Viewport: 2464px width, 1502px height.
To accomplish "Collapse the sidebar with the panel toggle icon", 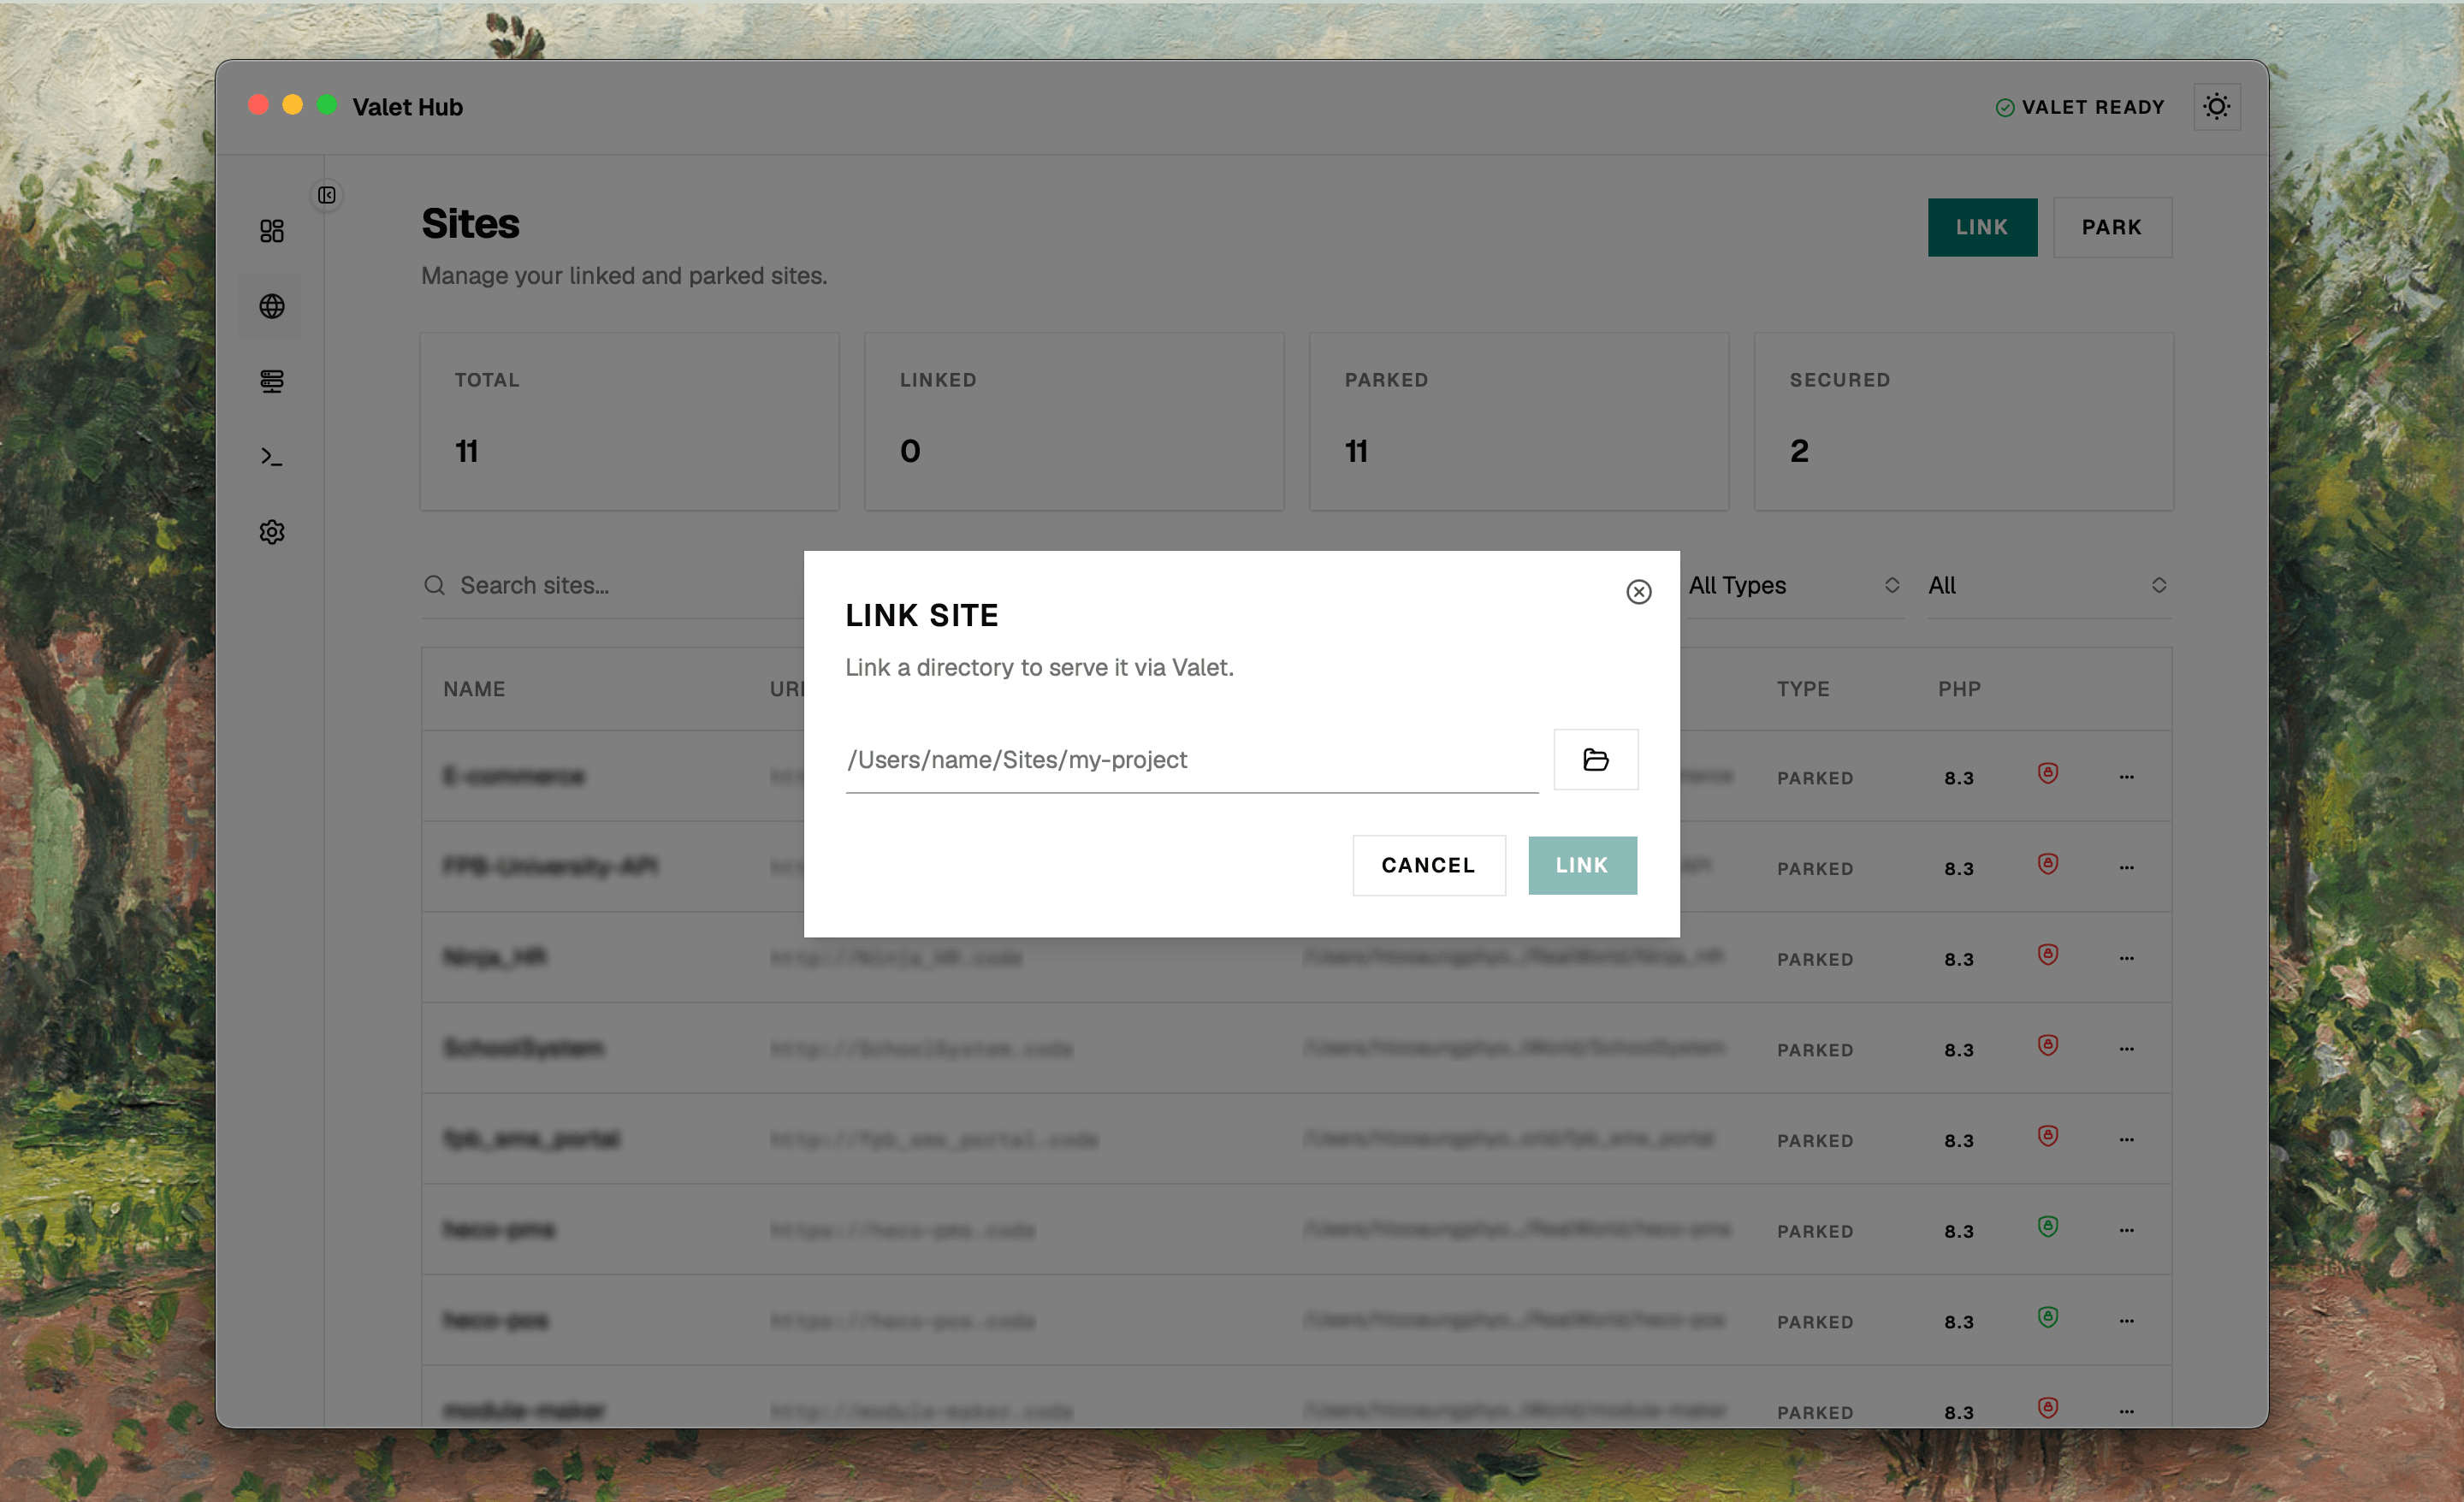I will tap(327, 195).
